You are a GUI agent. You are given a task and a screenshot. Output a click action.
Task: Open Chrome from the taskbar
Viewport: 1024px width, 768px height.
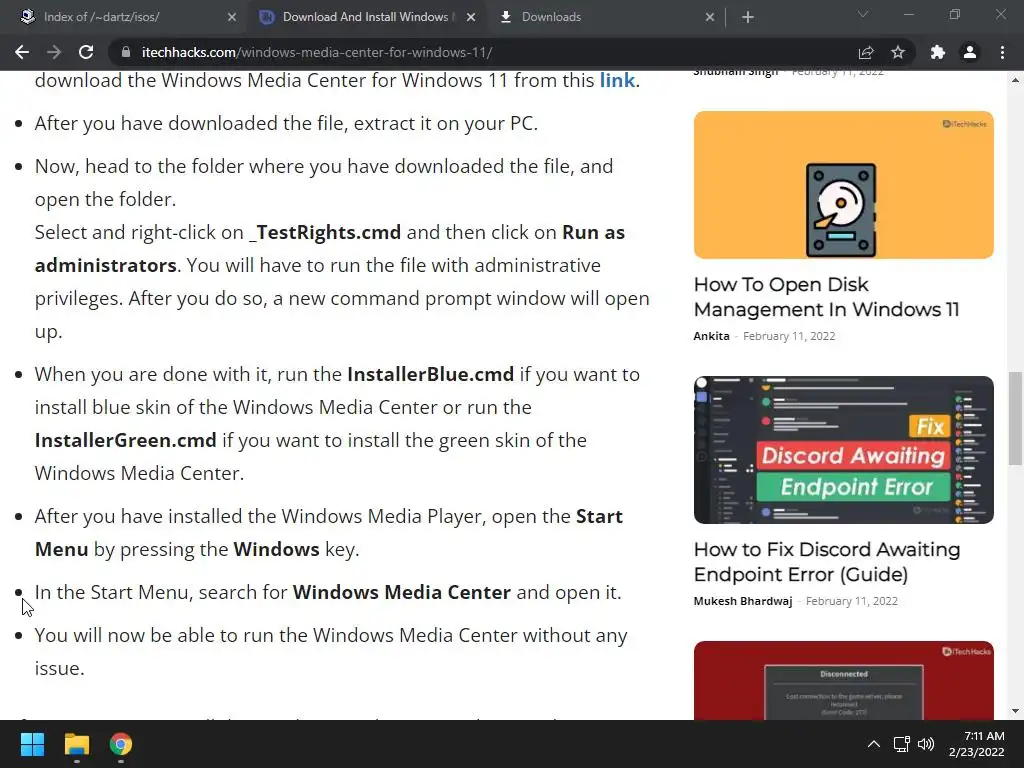click(121, 744)
